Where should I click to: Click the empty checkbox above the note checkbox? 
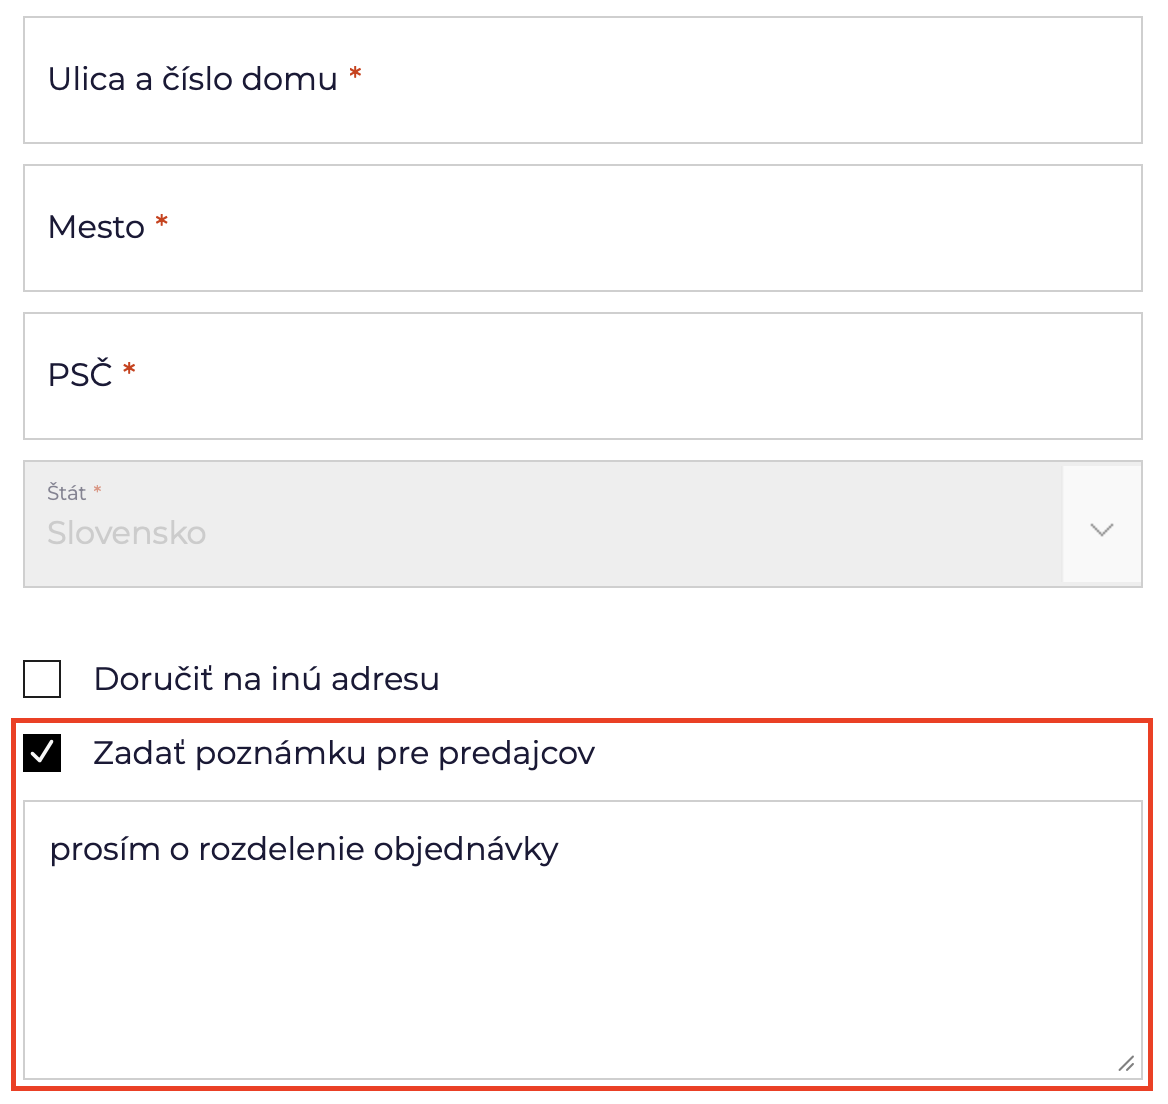click(x=41, y=679)
